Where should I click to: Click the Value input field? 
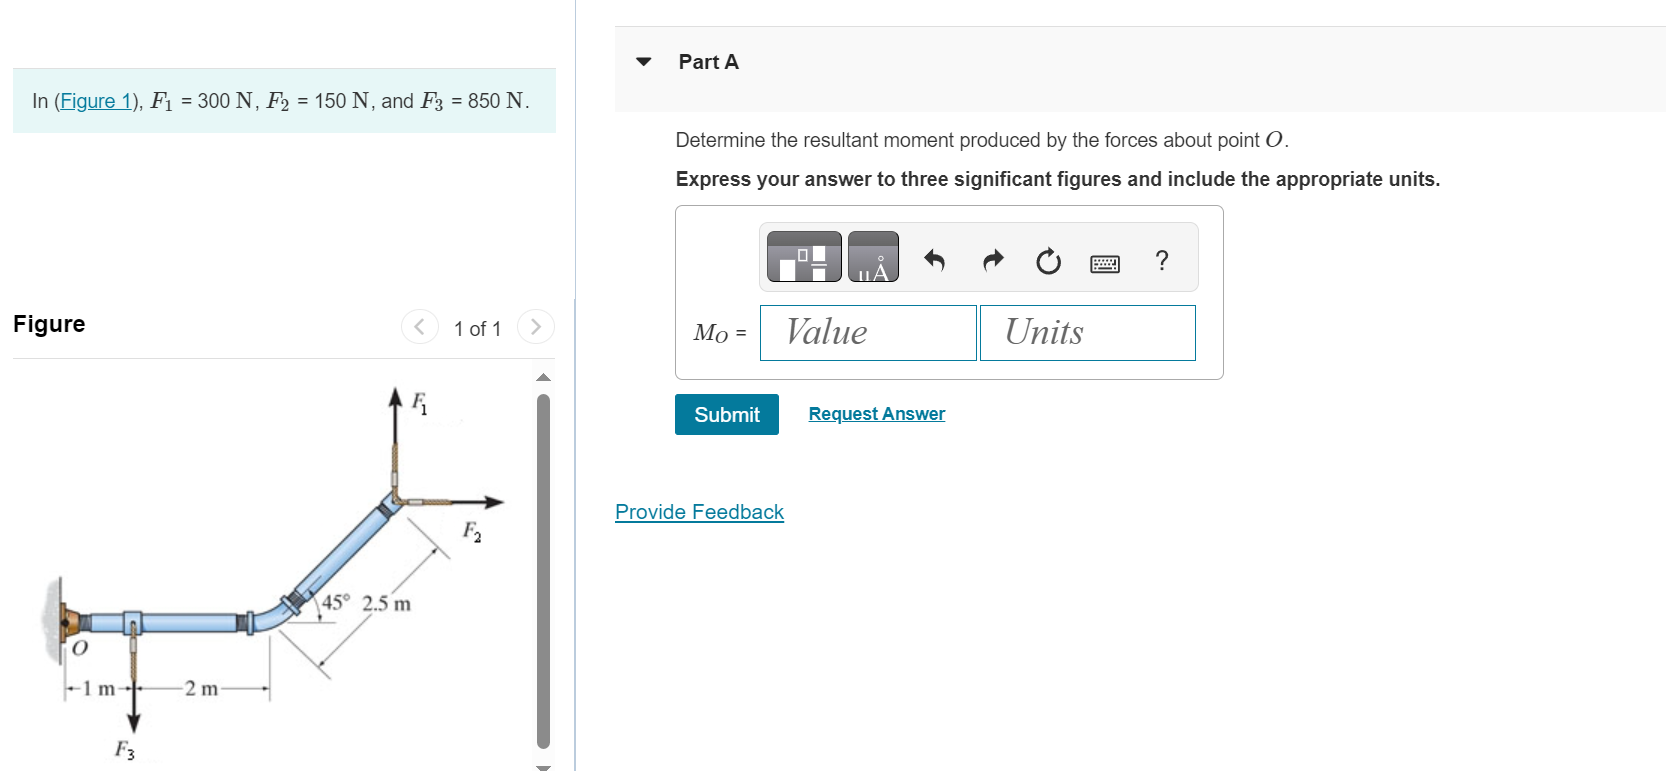pyautogui.click(x=866, y=332)
